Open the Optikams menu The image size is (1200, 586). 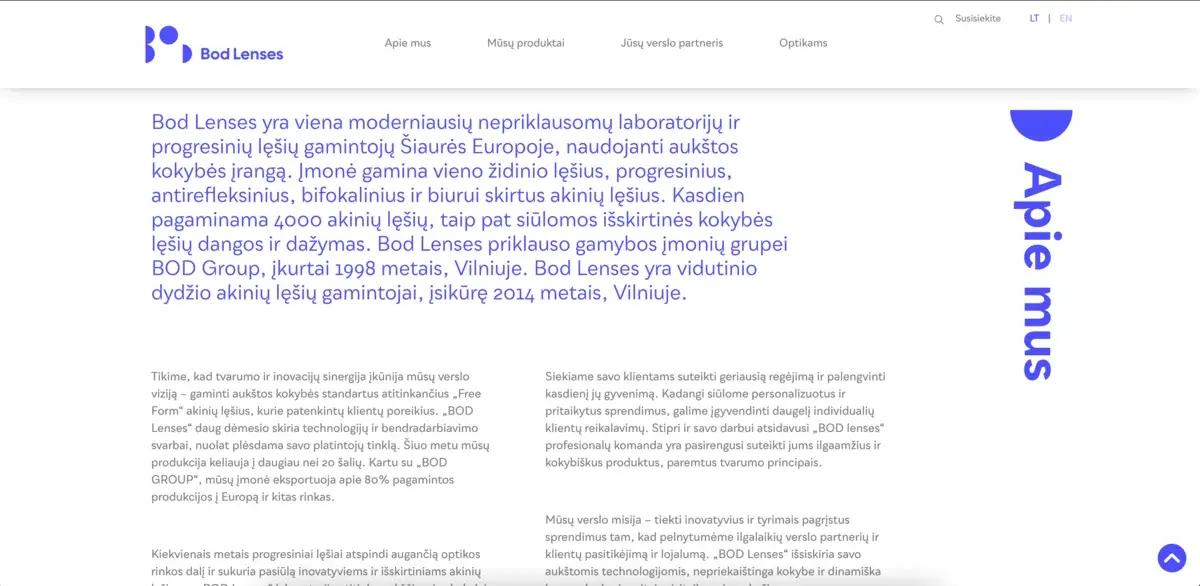(x=803, y=43)
